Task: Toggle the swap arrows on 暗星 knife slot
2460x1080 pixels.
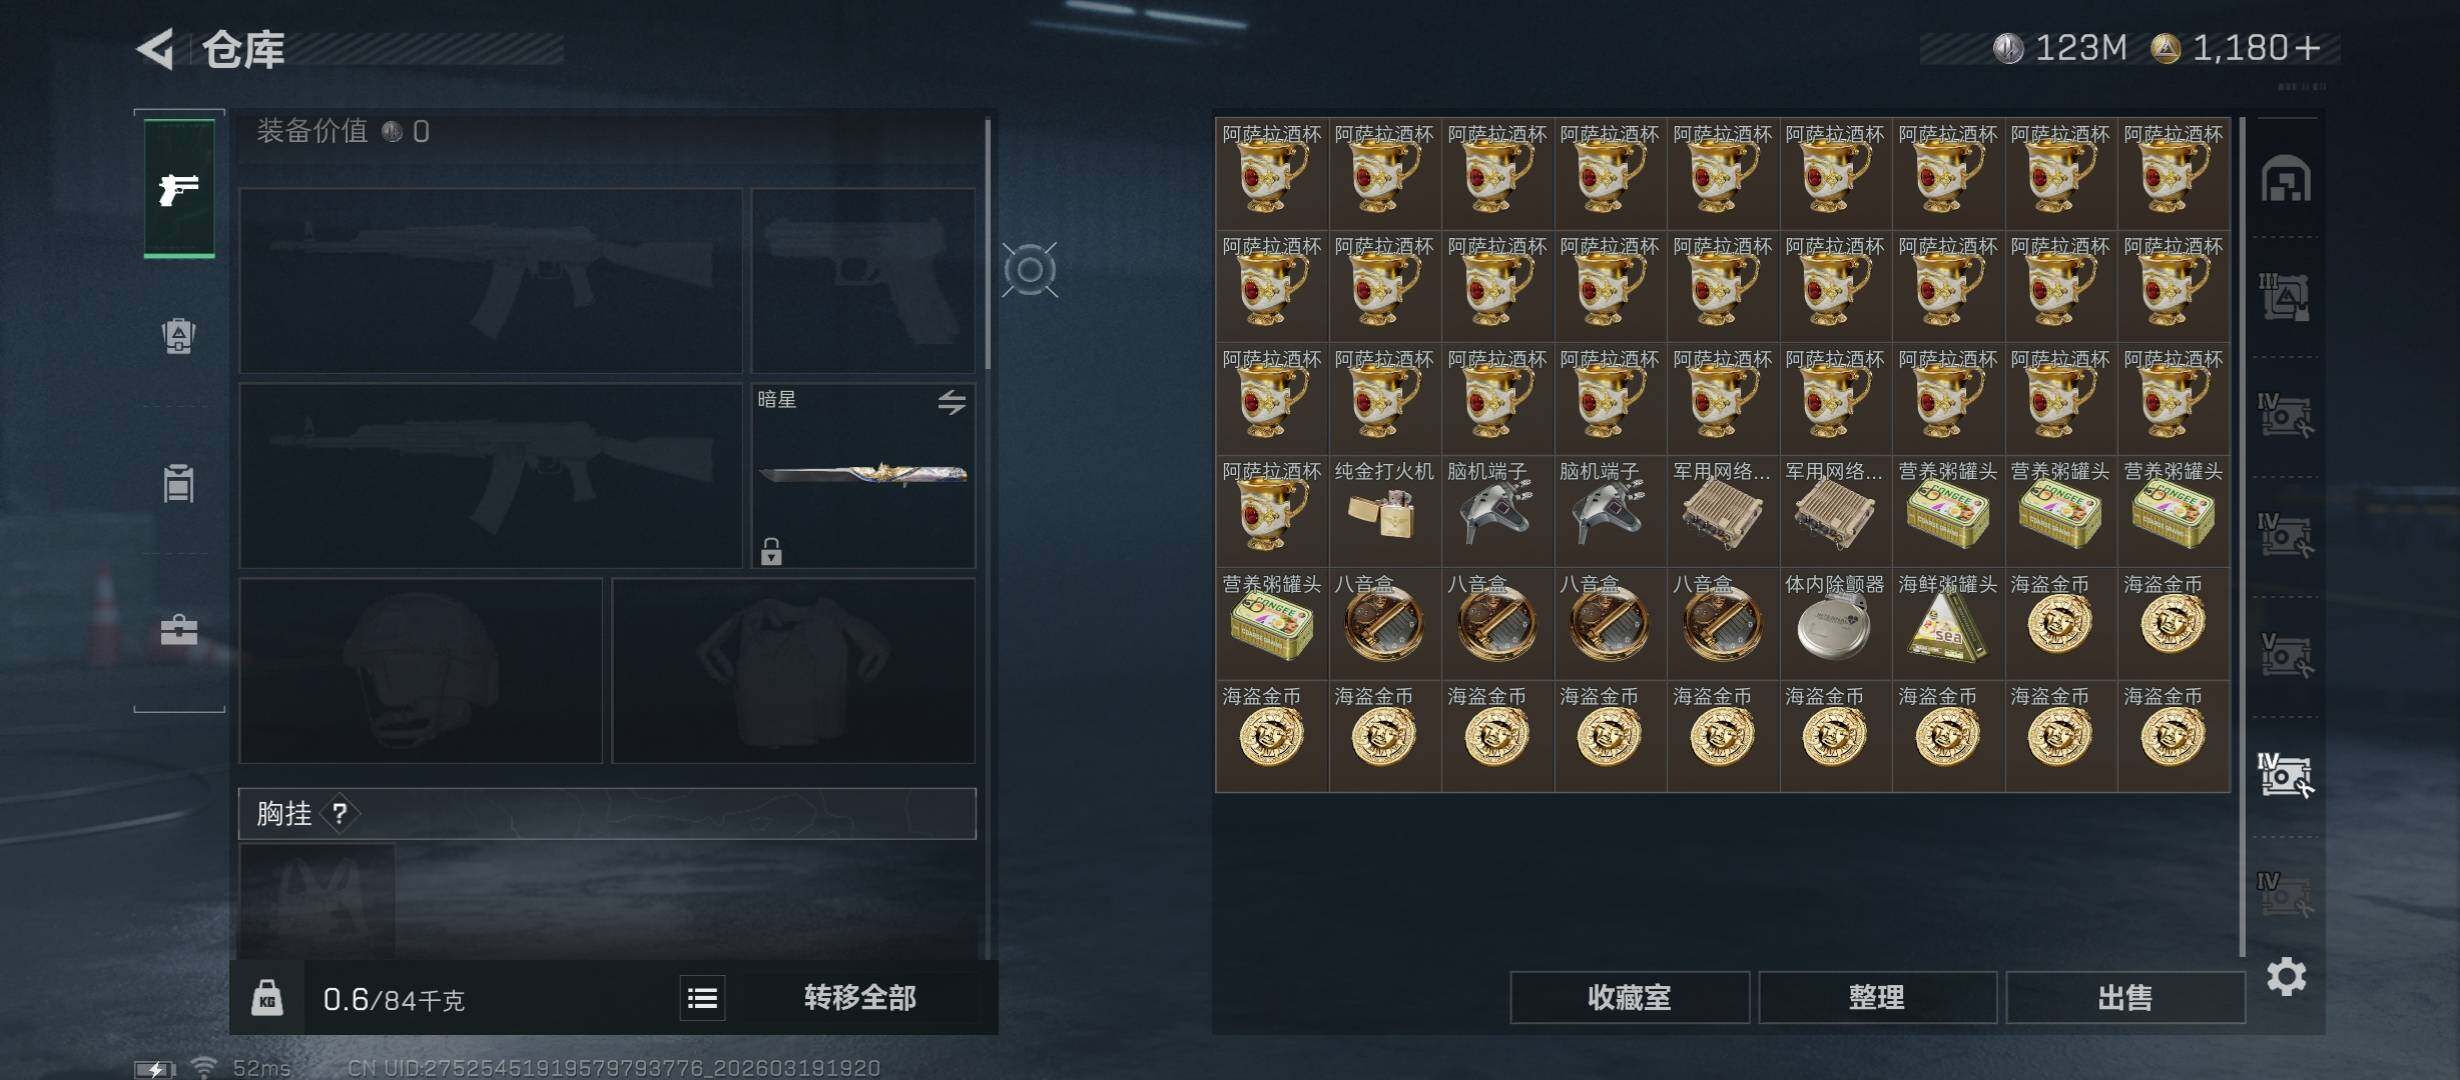Action: 951,402
